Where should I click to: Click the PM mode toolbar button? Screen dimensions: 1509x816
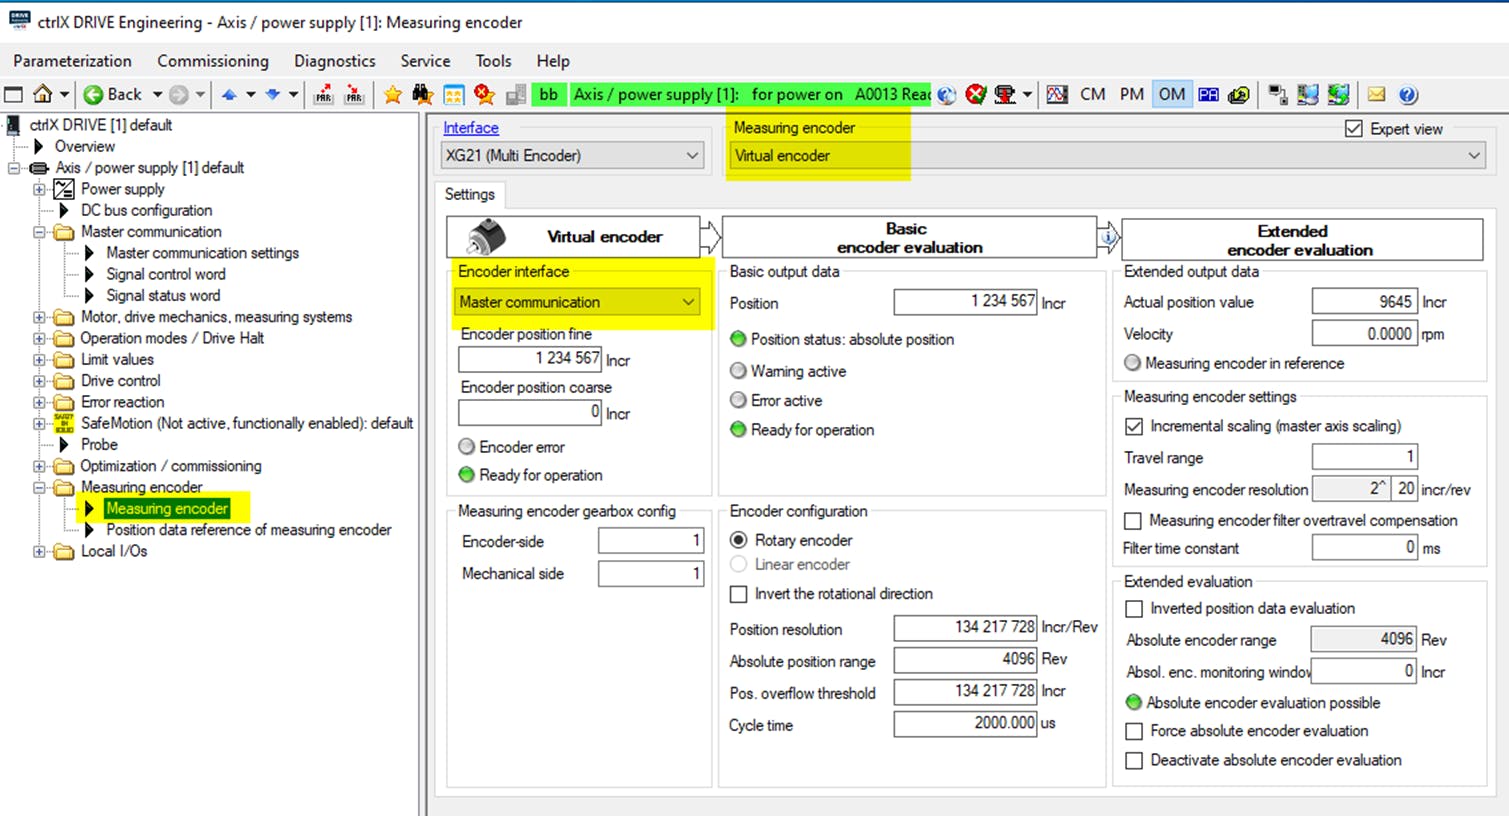point(1131,94)
